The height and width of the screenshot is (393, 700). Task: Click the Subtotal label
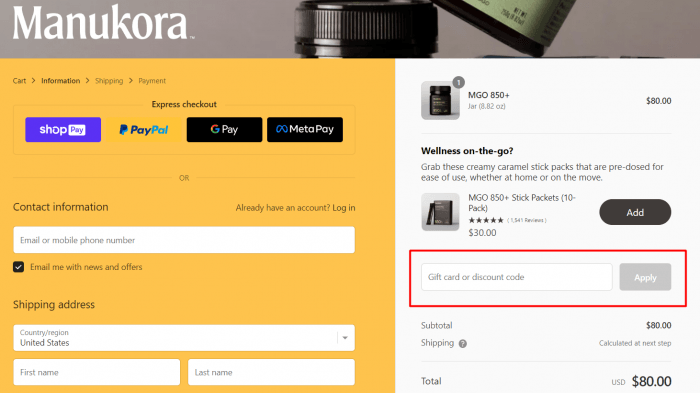pyautogui.click(x=437, y=326)
